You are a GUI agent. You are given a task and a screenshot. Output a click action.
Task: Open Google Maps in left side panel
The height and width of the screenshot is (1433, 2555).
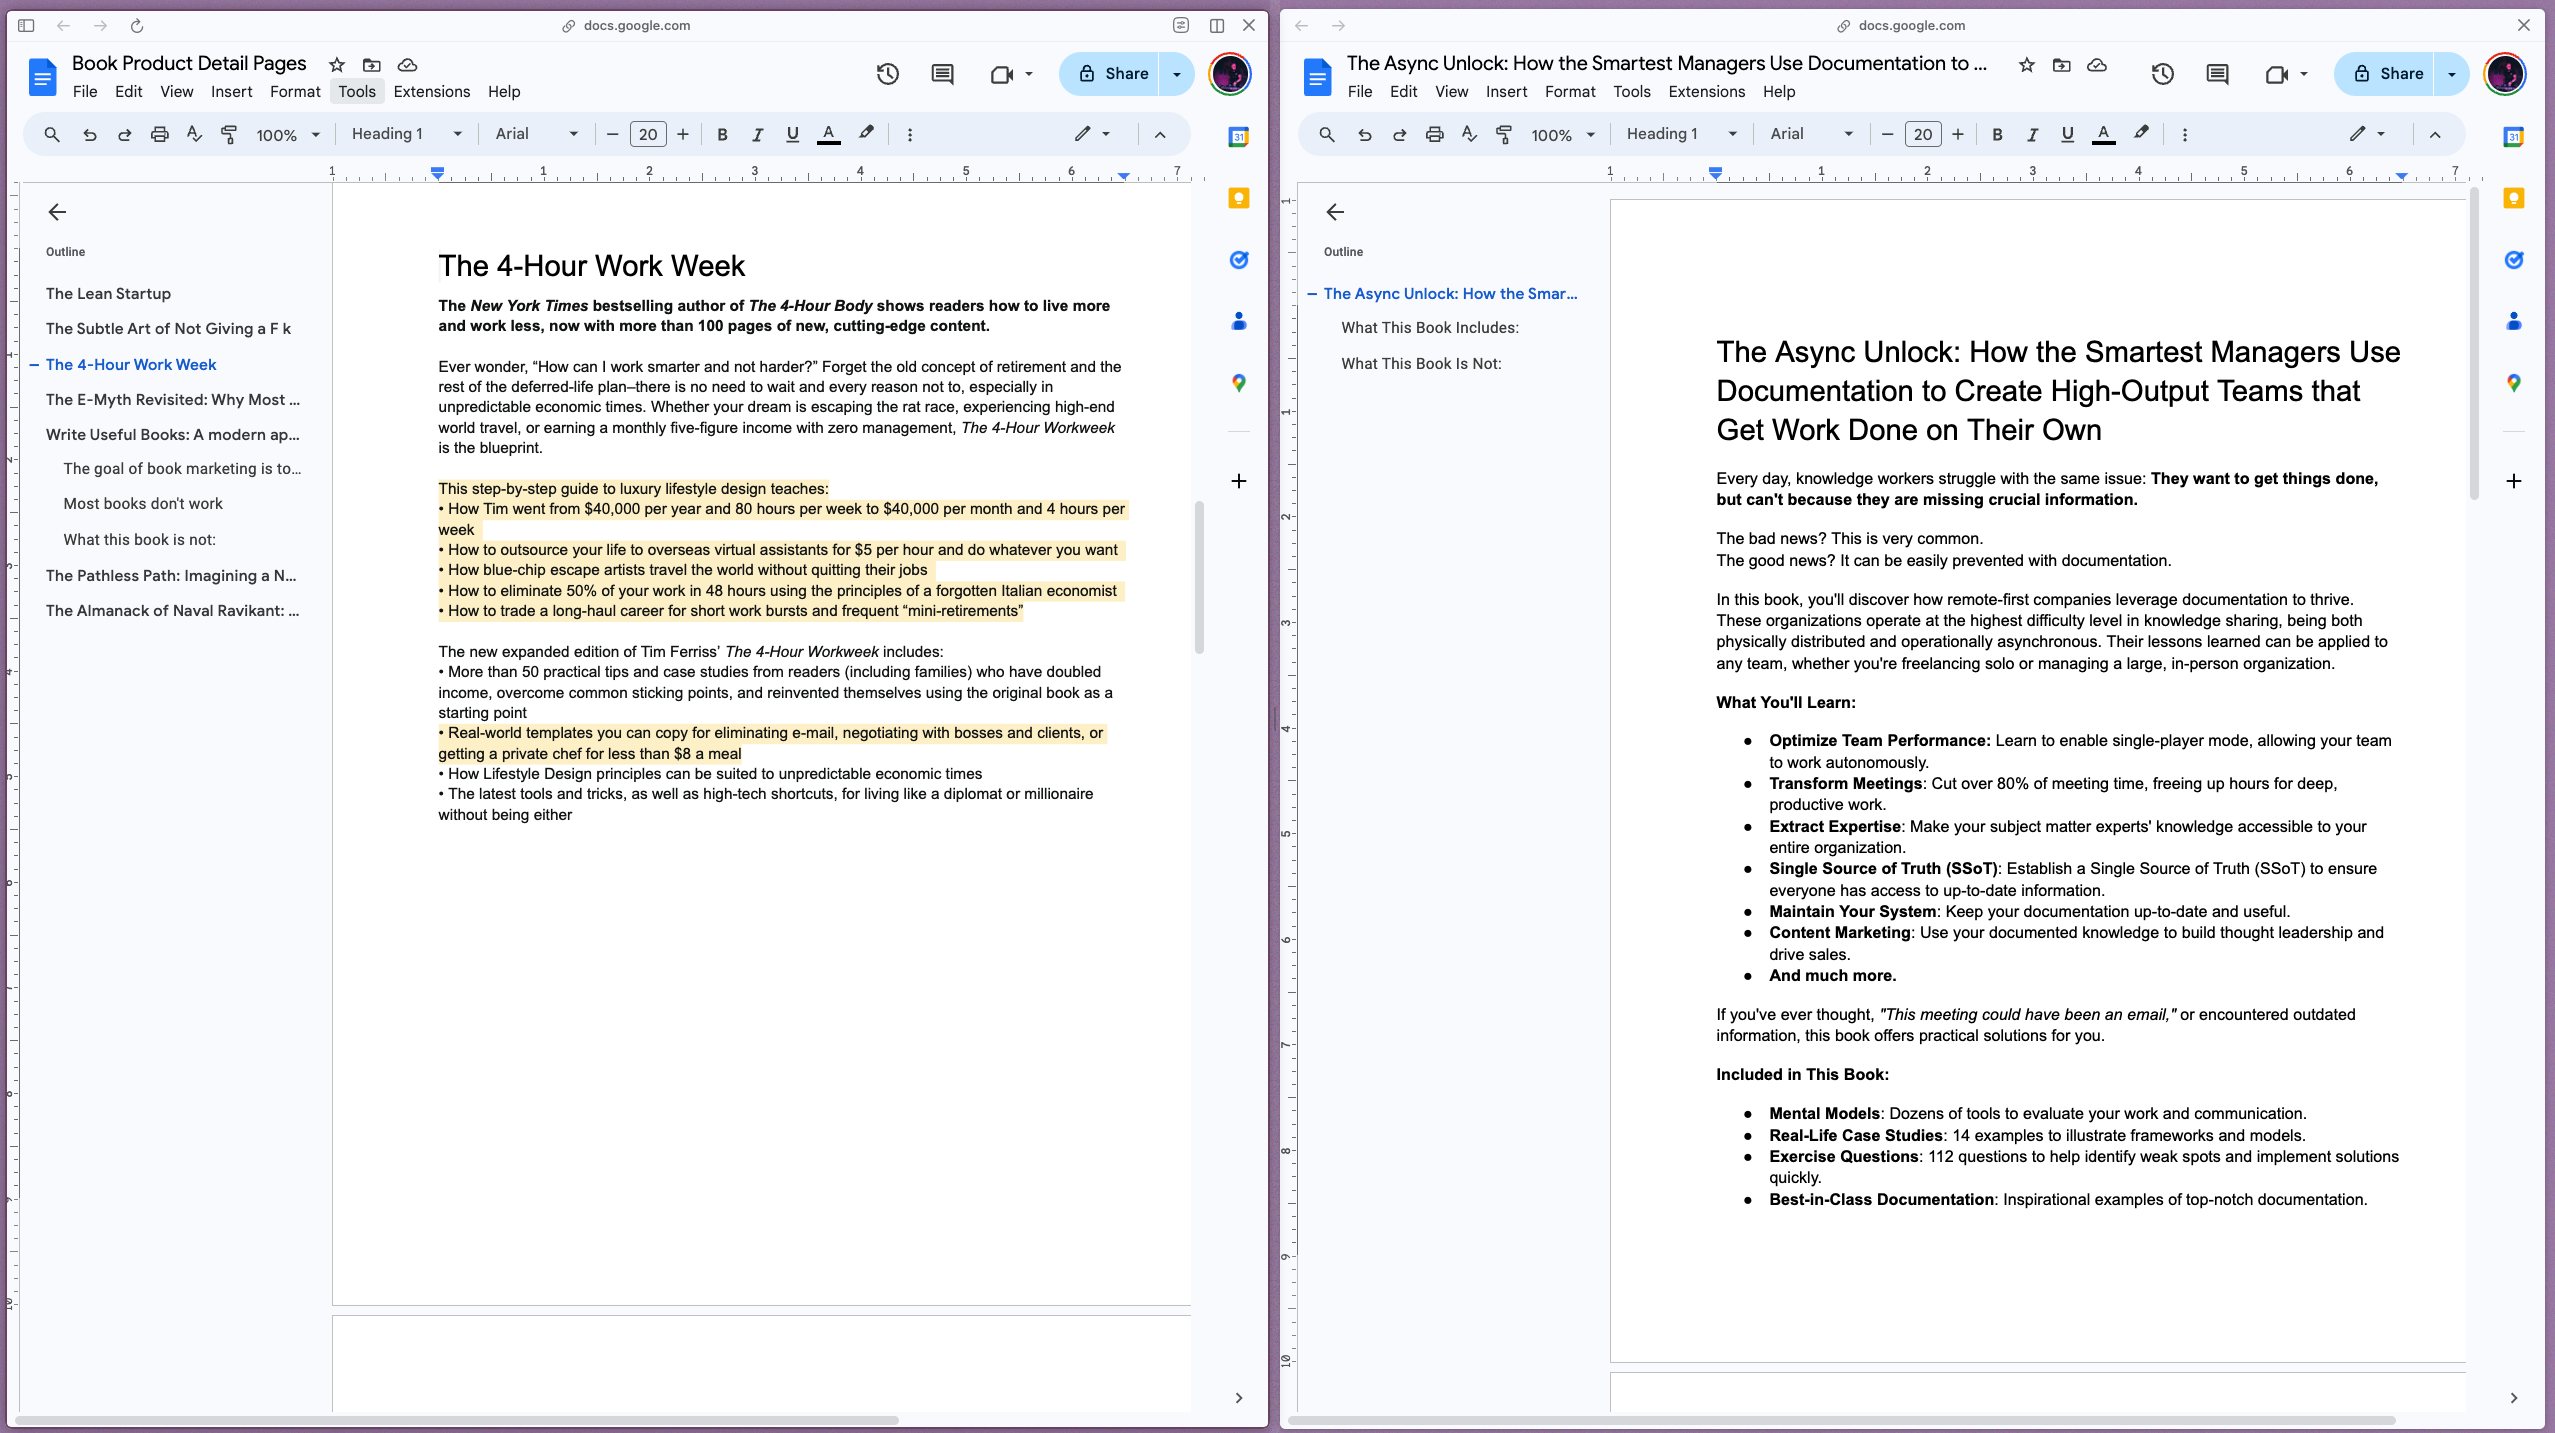pyautogui.click(x=1238, y=383)
